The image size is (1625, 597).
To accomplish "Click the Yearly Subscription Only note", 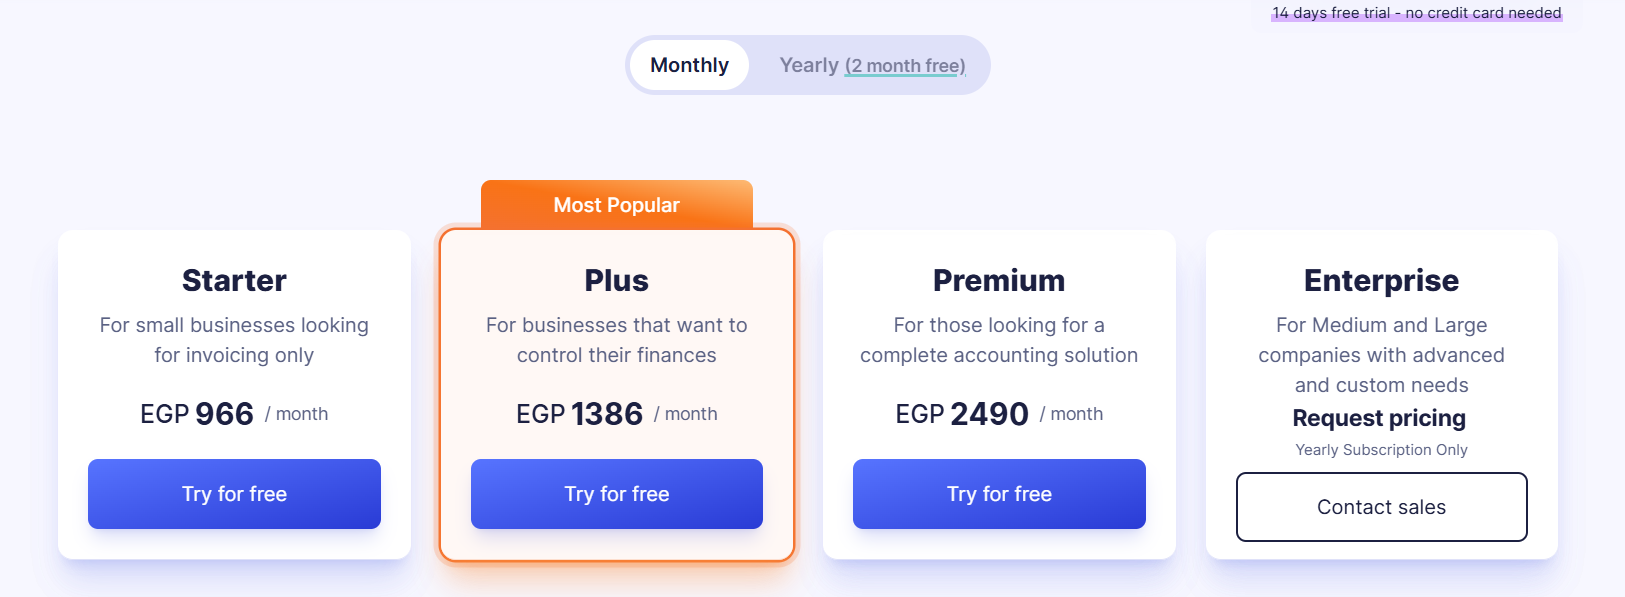I will [1381, 450].
